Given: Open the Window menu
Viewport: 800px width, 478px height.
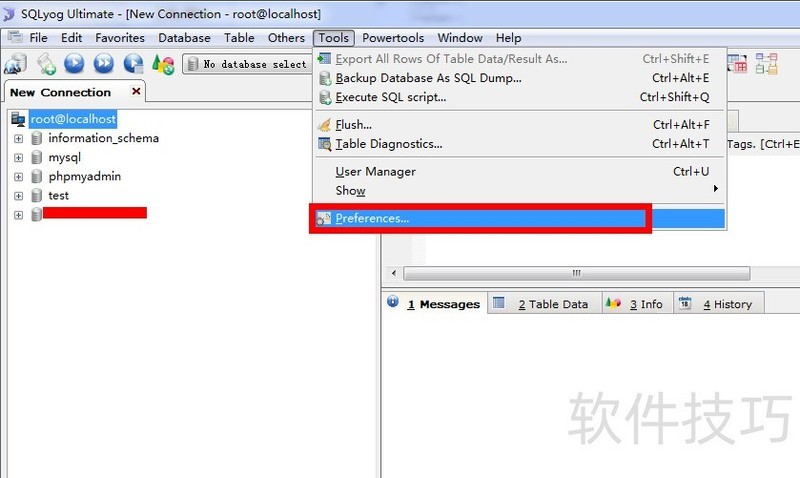Looking at the screenshot, I should pos(460,38).
